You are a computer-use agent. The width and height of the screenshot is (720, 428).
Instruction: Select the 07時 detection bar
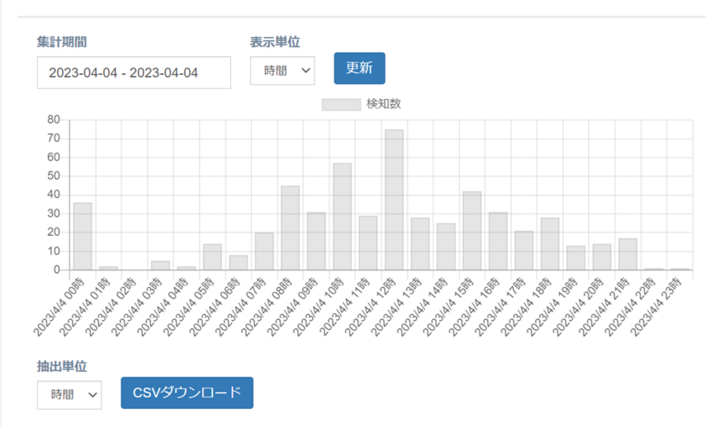tap(264, 252)
